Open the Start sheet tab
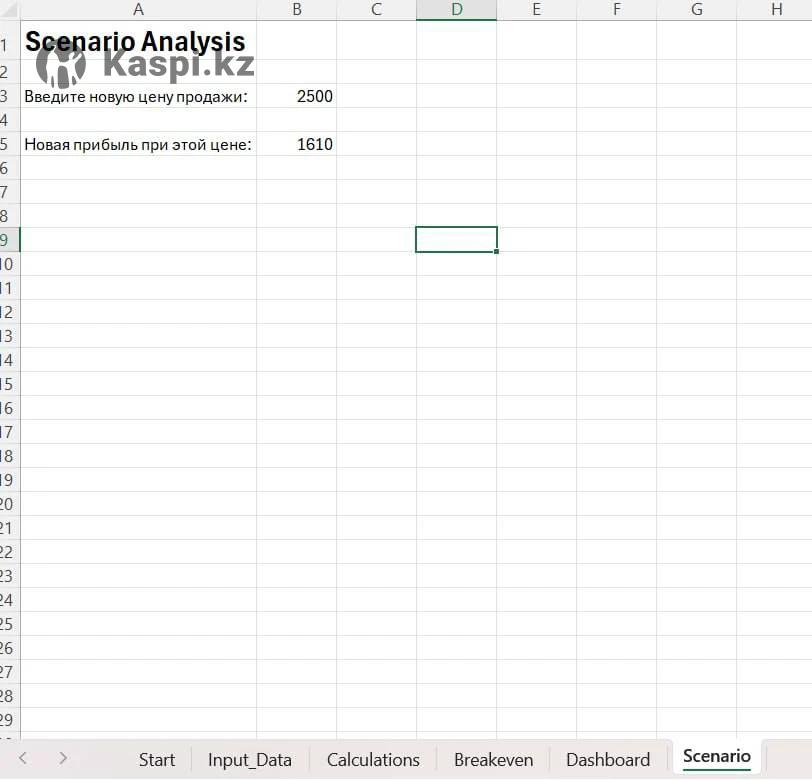Viewport: 812px width, 780px height. [x=157, y=760]
